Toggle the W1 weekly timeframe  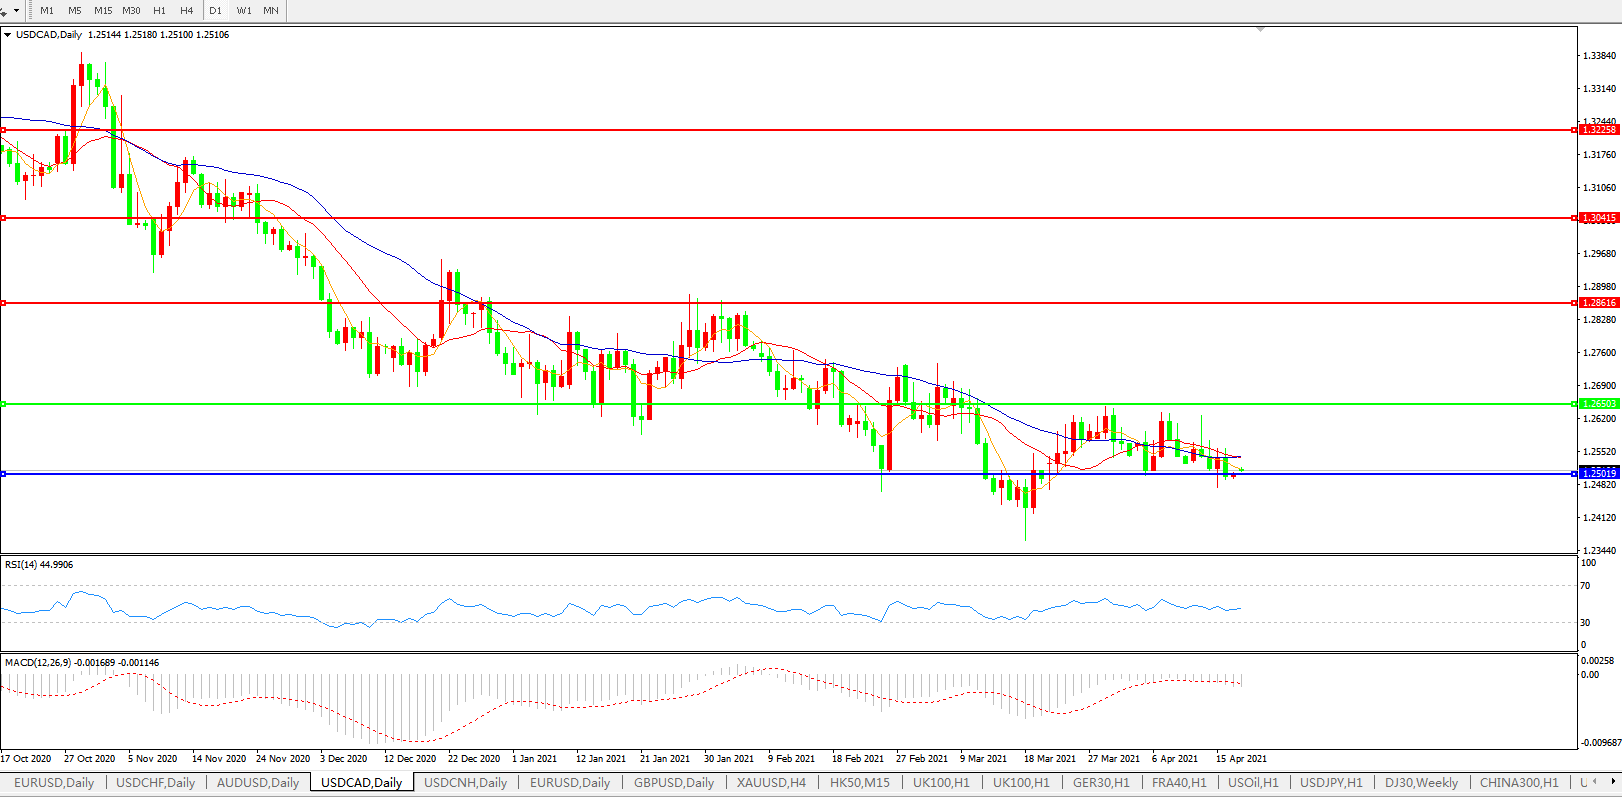(x=244, y=10)
